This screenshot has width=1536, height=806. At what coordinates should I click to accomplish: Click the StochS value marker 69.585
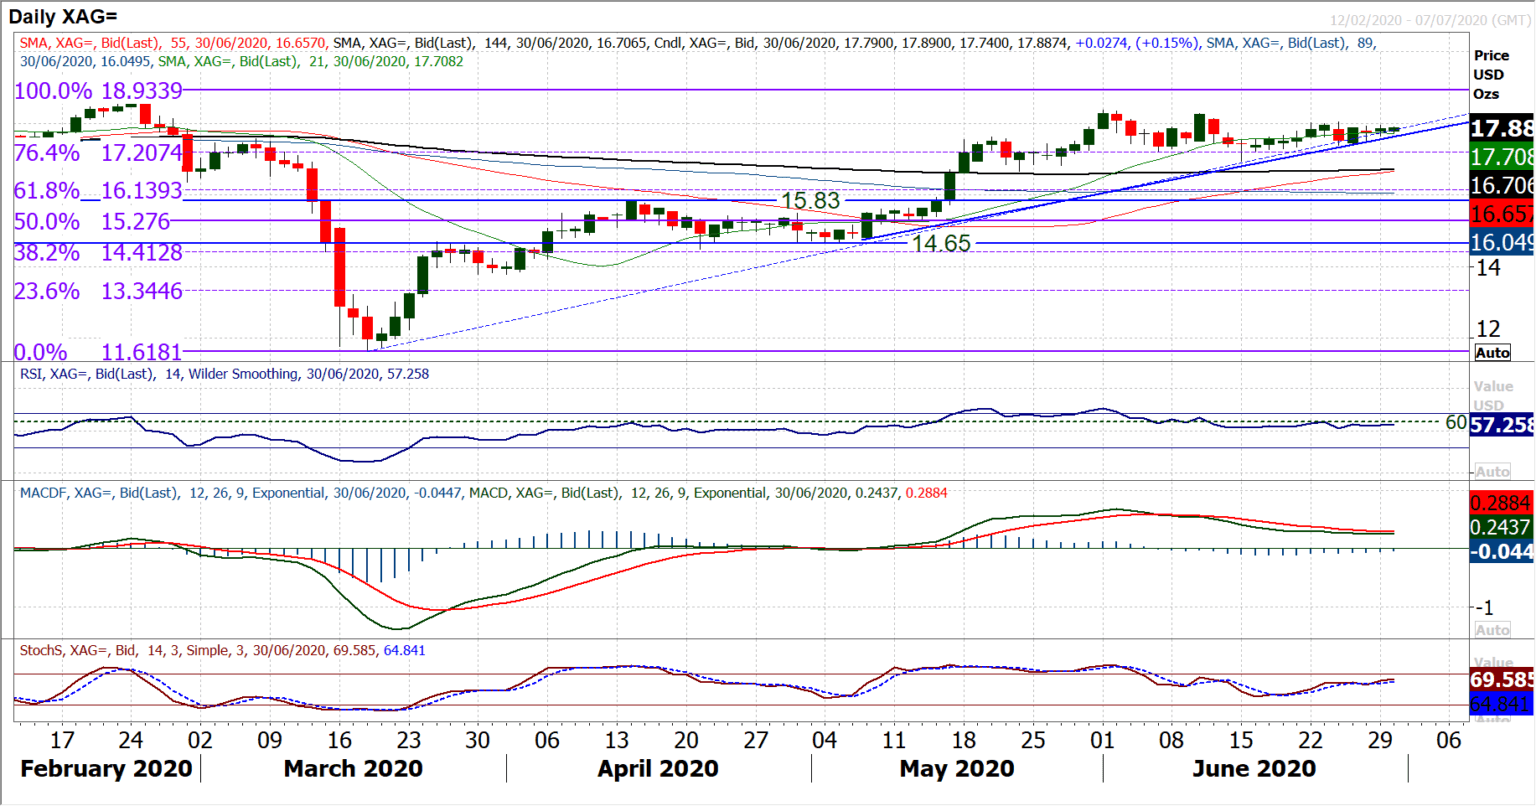1500,678
